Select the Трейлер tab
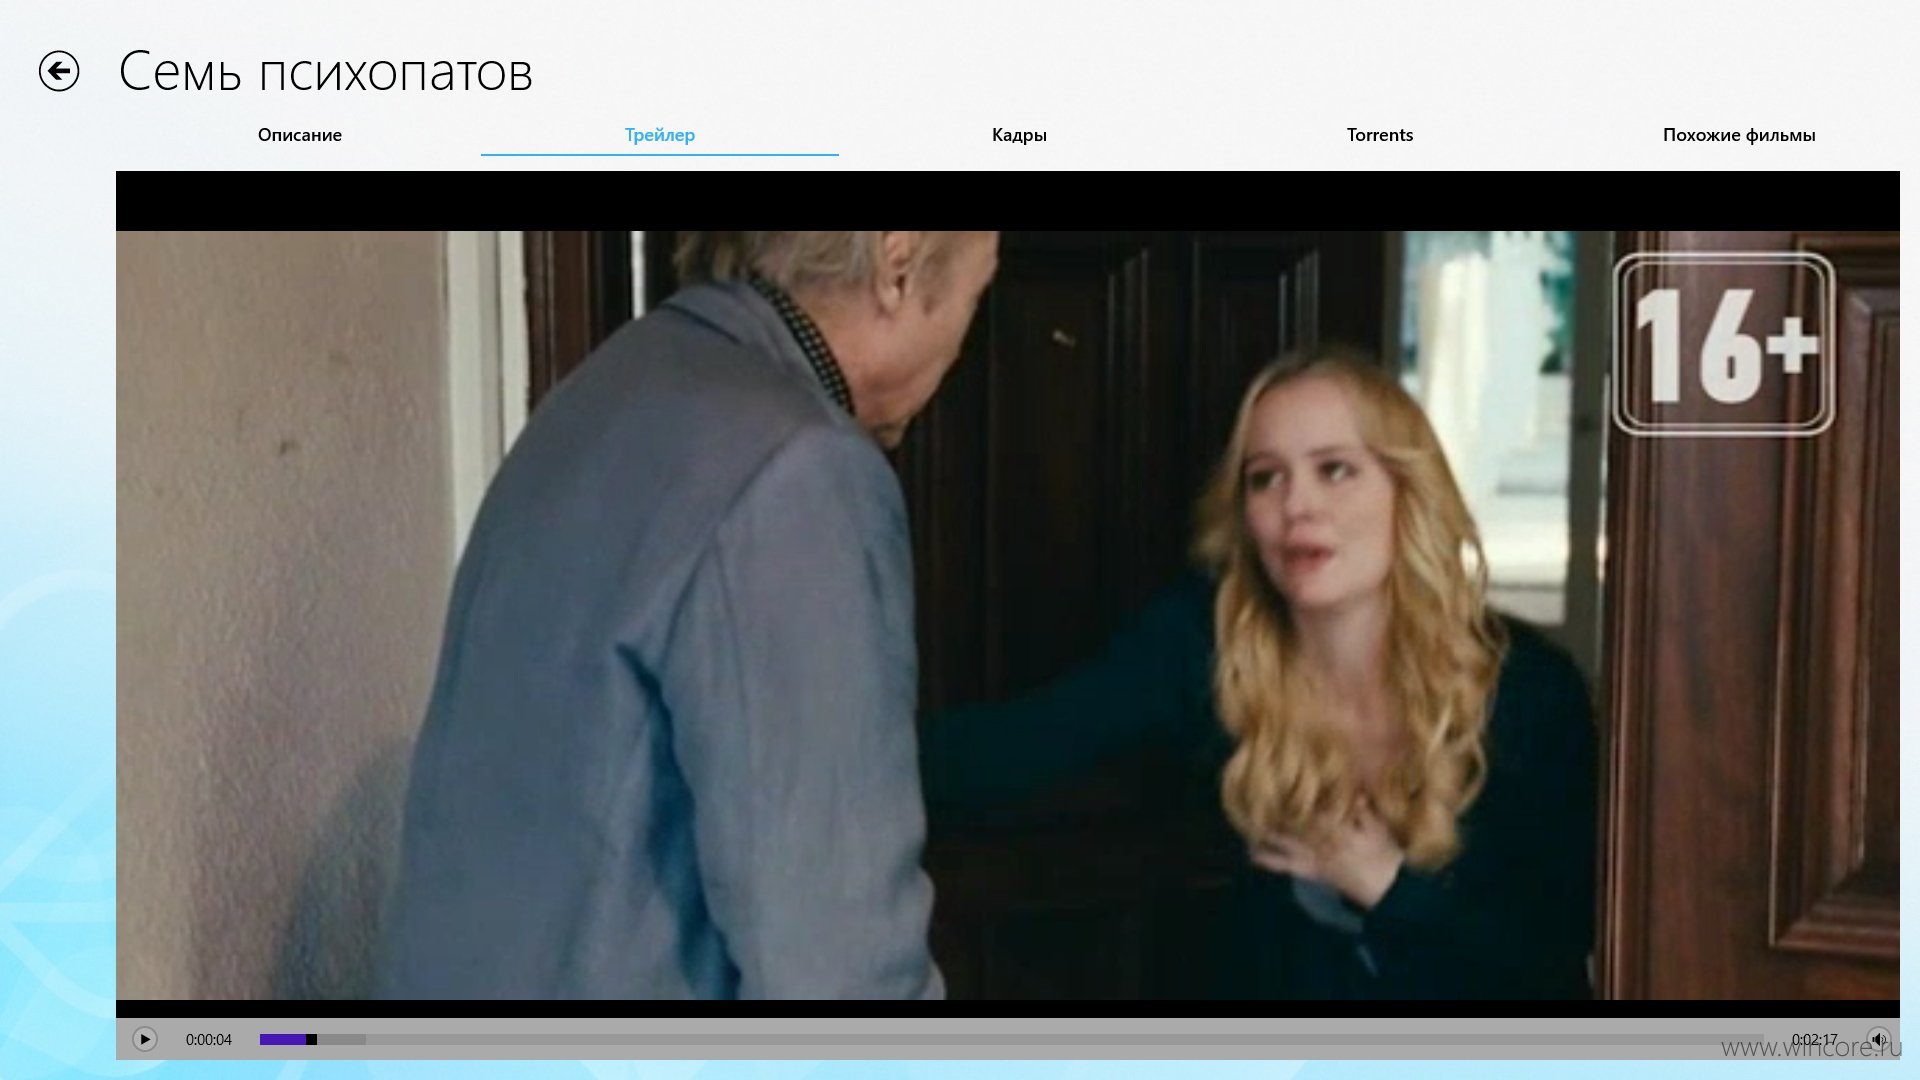The height and width of the screenshot is (1080, 1920). [x=660, y=135]
